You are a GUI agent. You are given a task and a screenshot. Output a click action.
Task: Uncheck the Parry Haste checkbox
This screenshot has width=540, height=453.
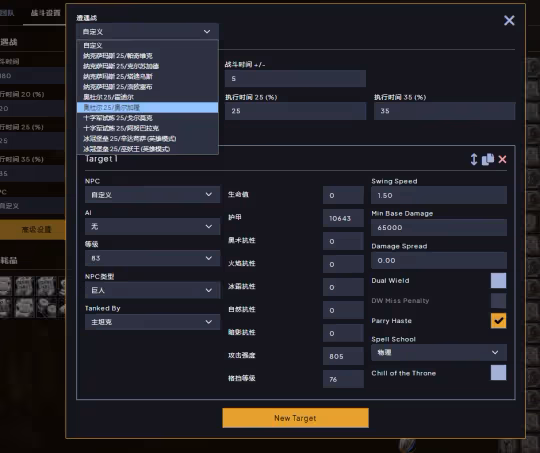(498, 321)
